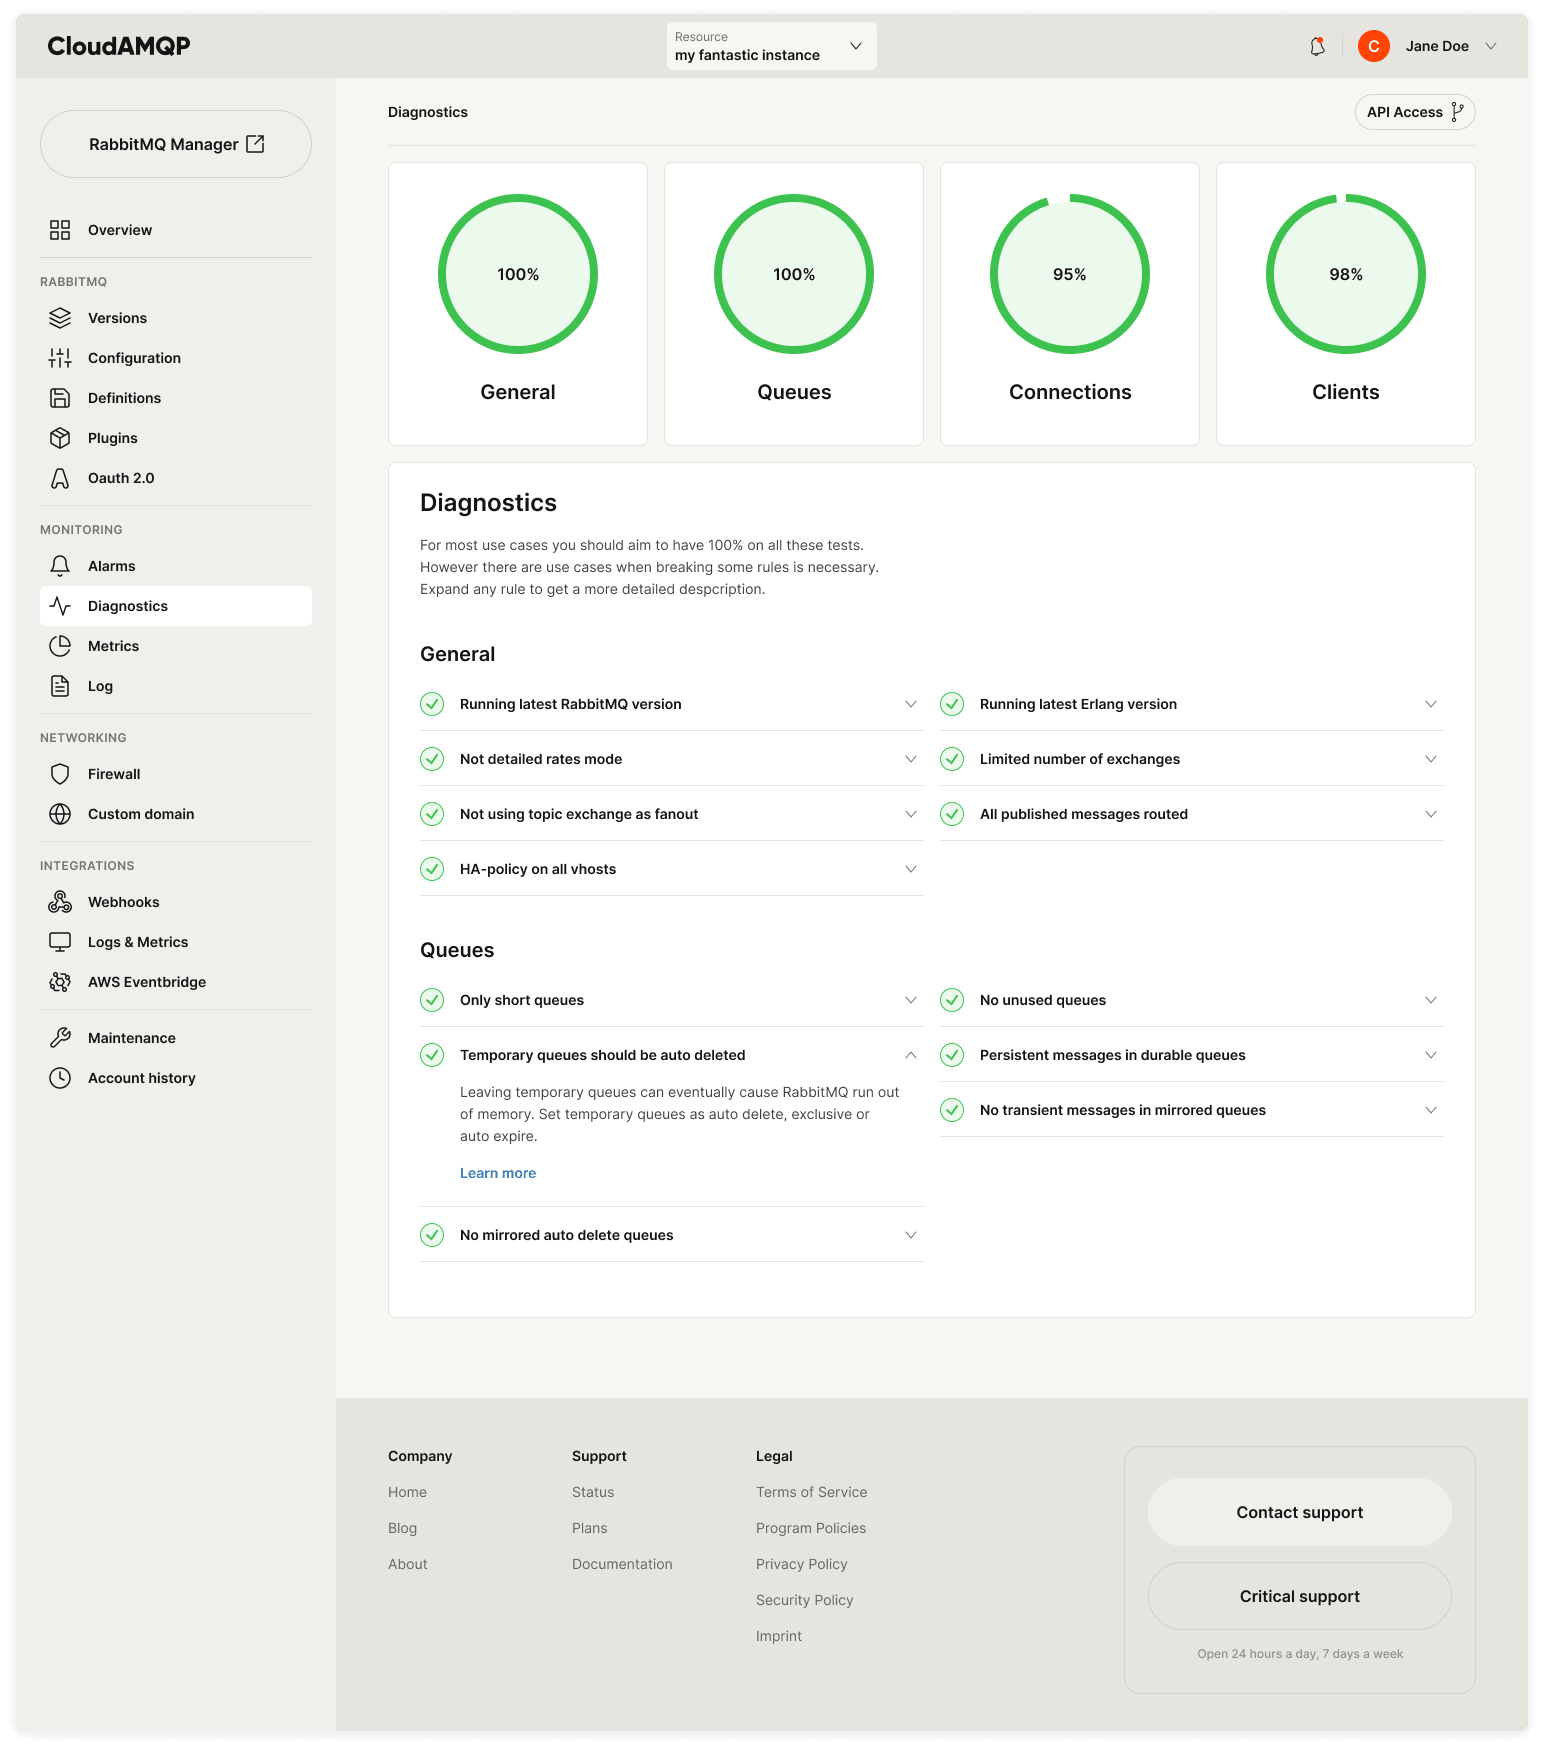1544x1749 pixels.
Task: Select Diagnostics in the sidebar menu
Action: pyautogui.click(x=176, y=606)
